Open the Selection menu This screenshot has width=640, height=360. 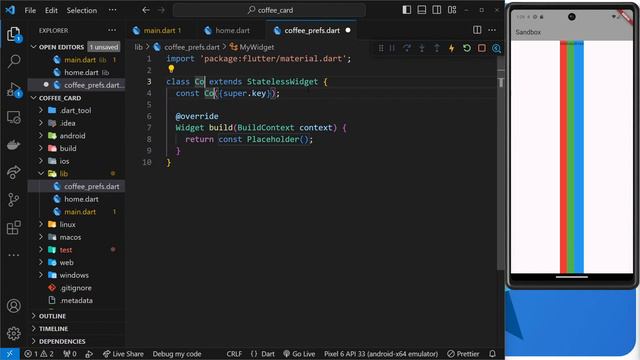[x=82, y=10]
